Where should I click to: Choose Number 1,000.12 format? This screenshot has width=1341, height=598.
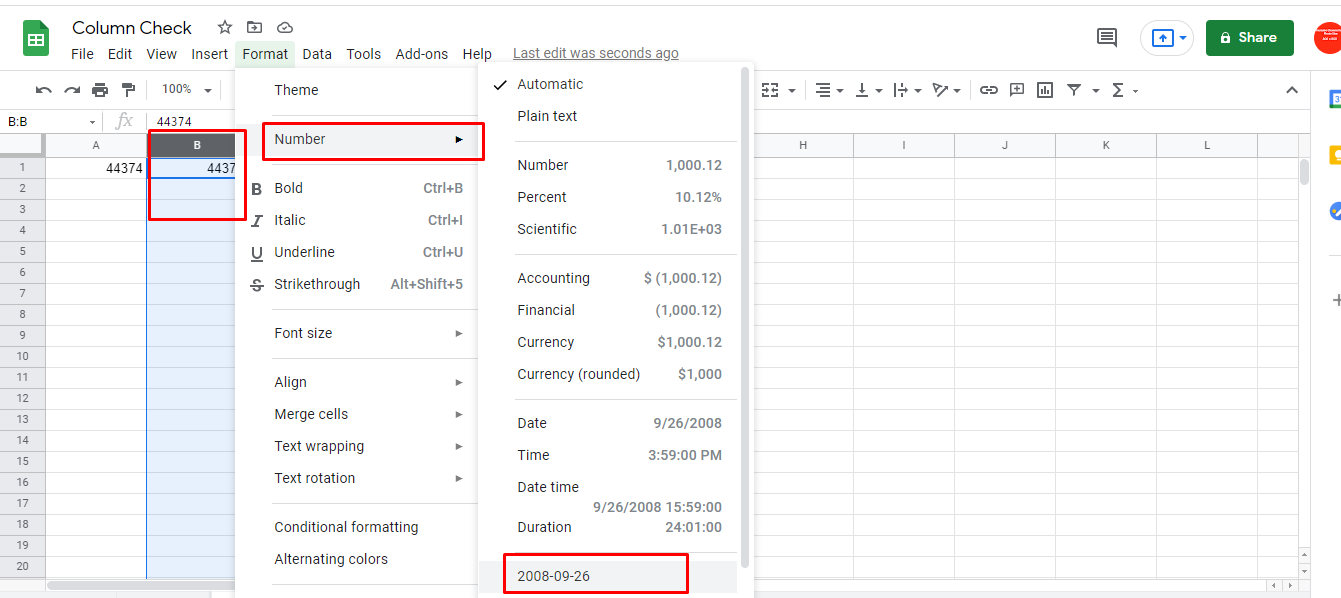[x=609, y=165]
